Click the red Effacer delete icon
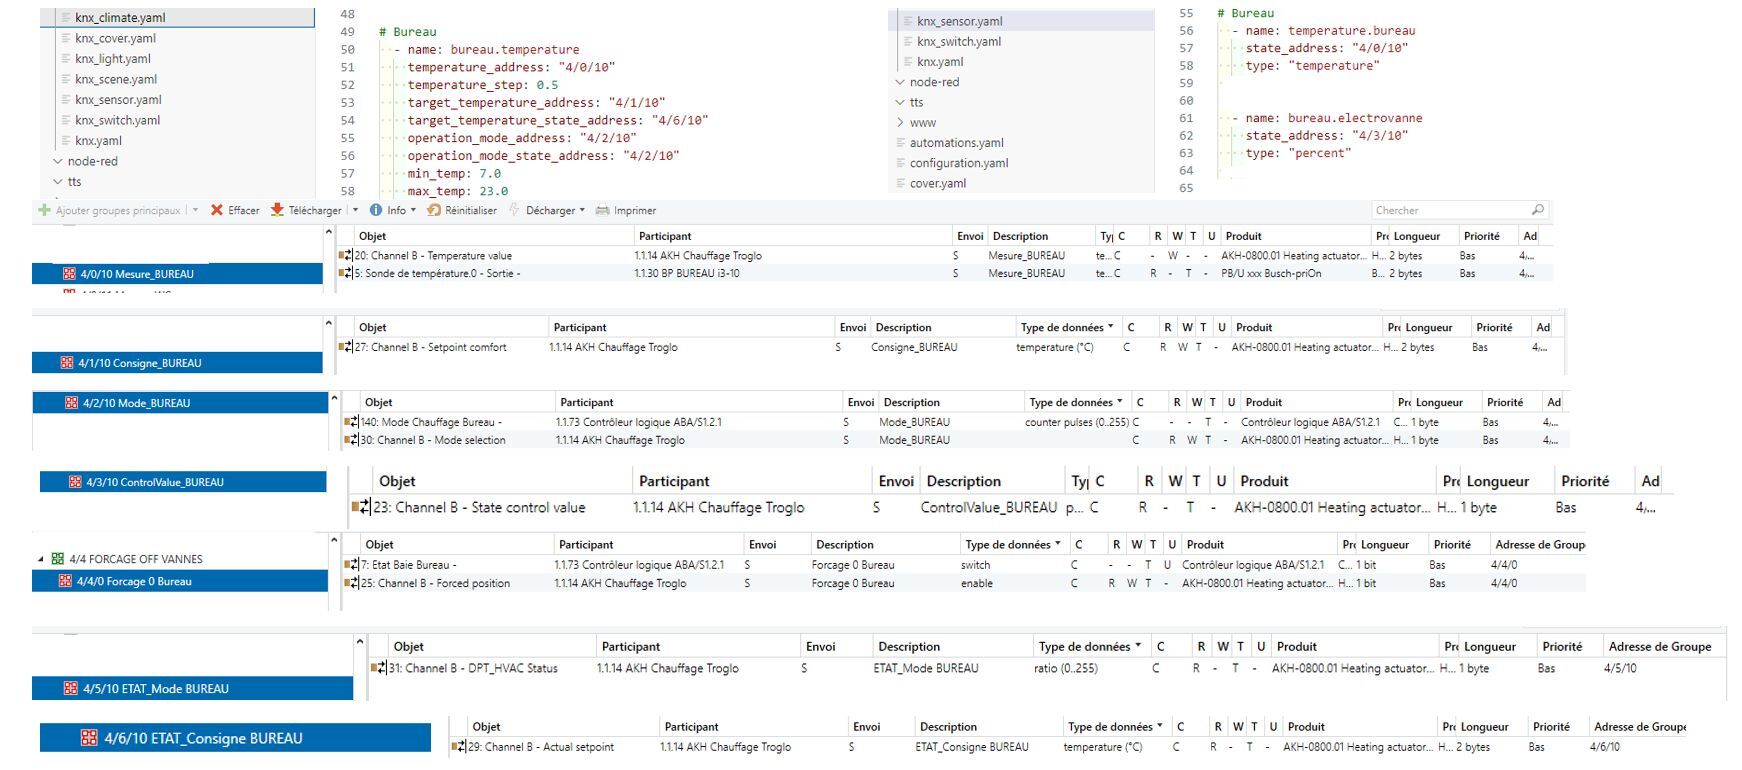 click(216, 210)
